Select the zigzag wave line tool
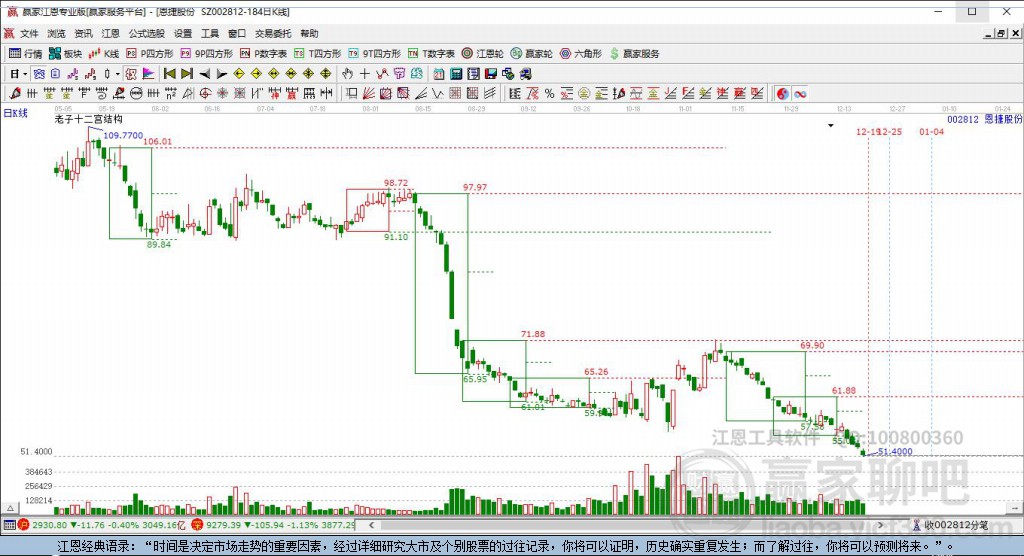The width and height of the screenshot is (1024, 556). tap(438, 93)
